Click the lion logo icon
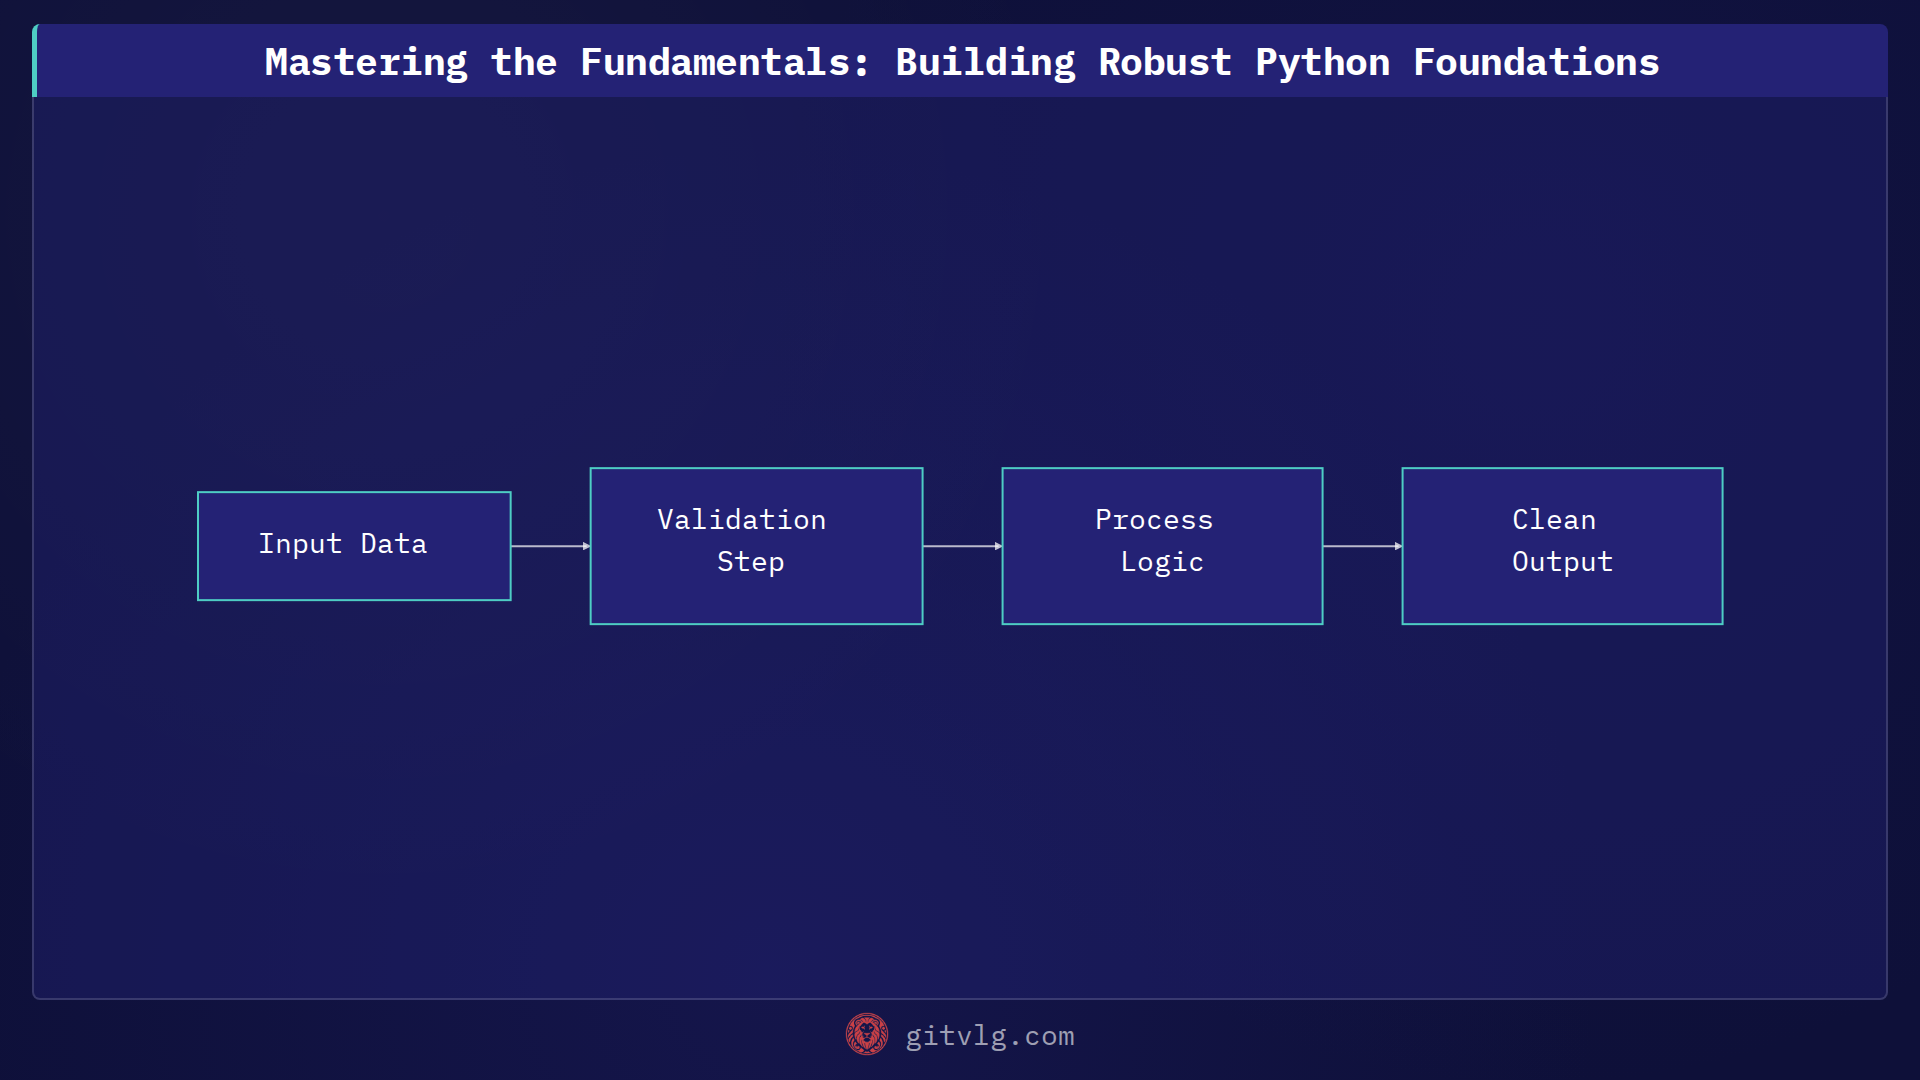Viewport: 1920px width, 1080px height. pyautogui.click(x=866, y=1034)
